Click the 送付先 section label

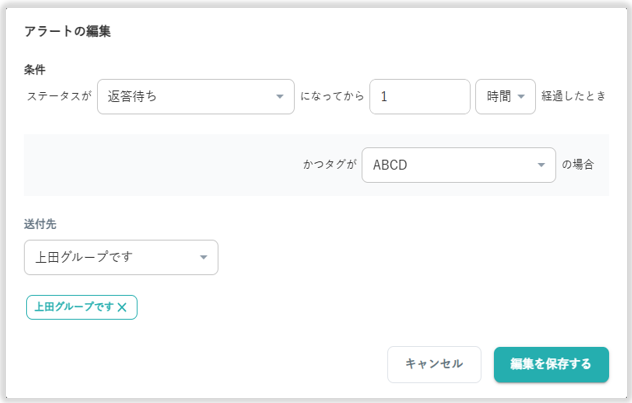click(x=40, y=224)
